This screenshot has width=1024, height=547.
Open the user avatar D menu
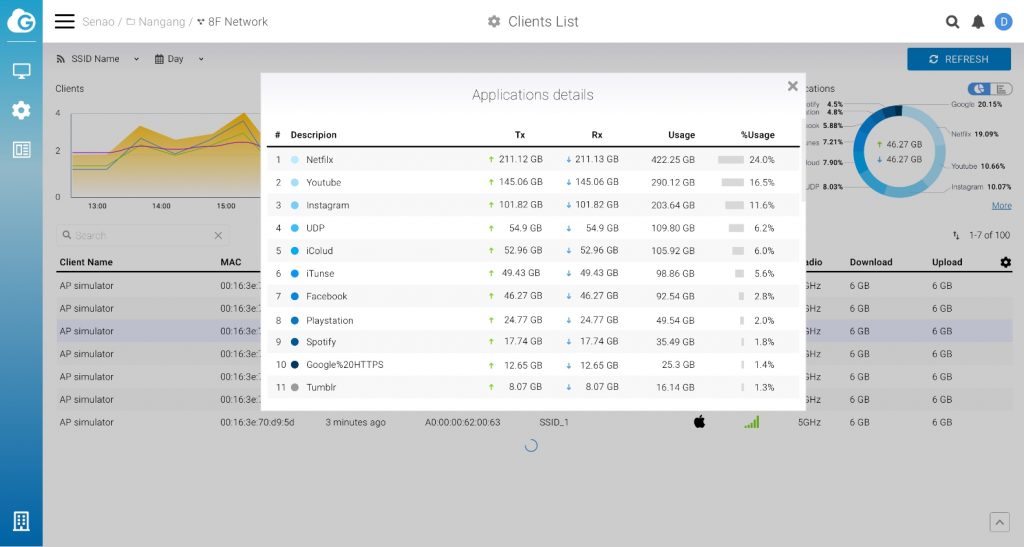pos(1003,22)
